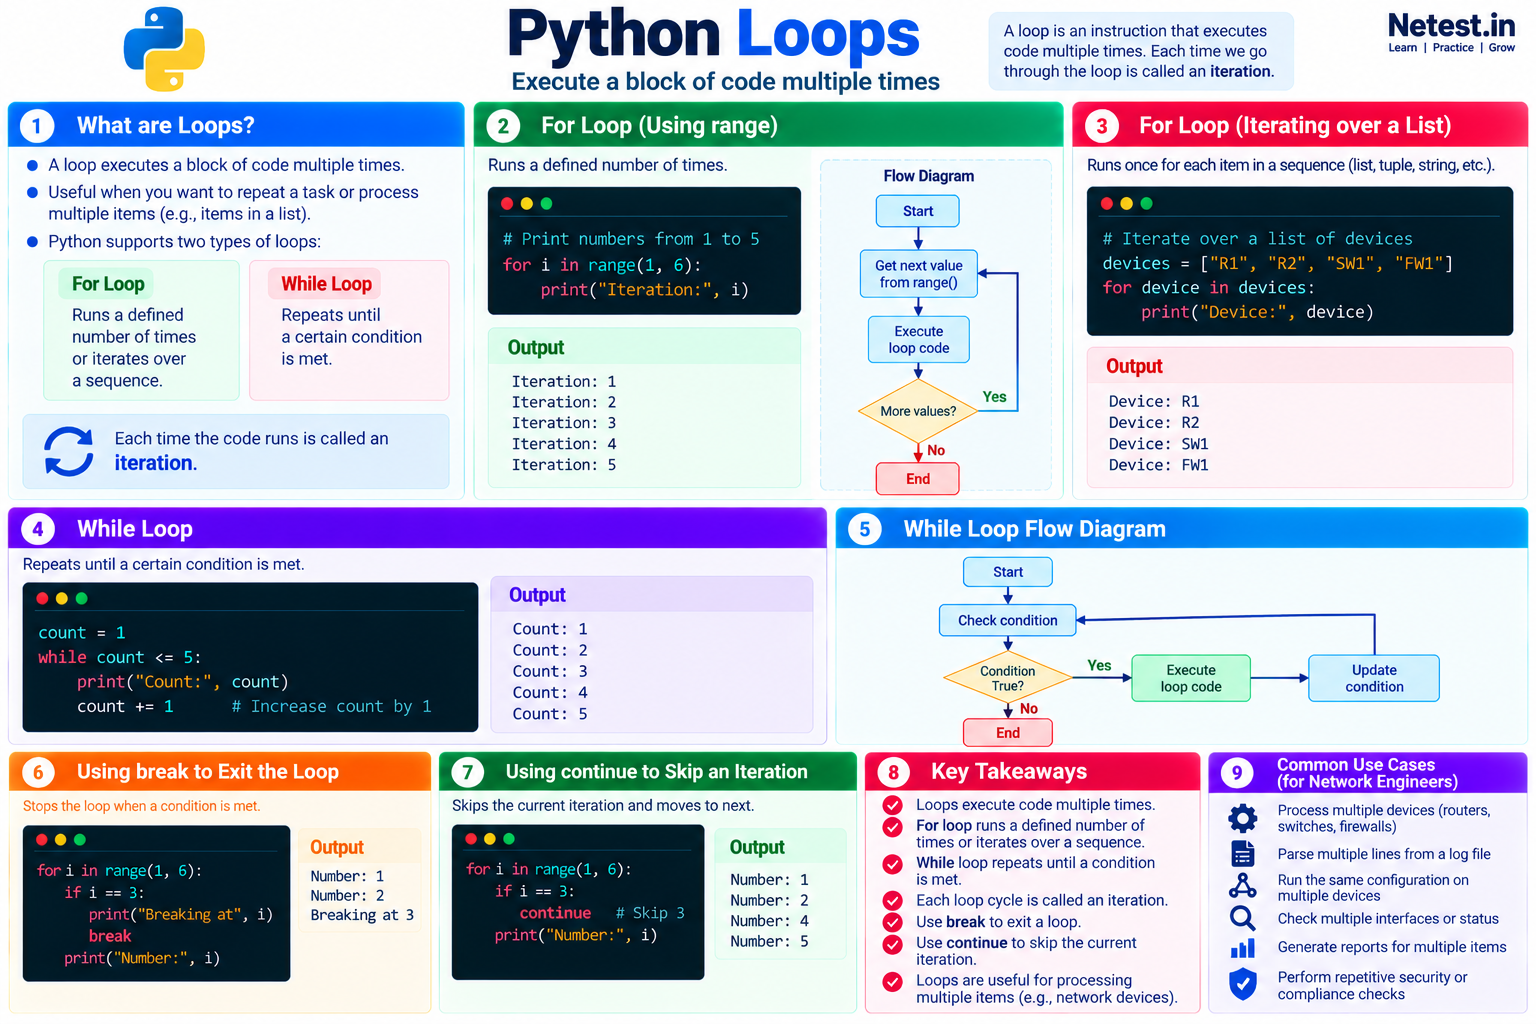1536x1024 pixels.
Task: Click the Condition True? decision diamond
Action: point(1008,678)
